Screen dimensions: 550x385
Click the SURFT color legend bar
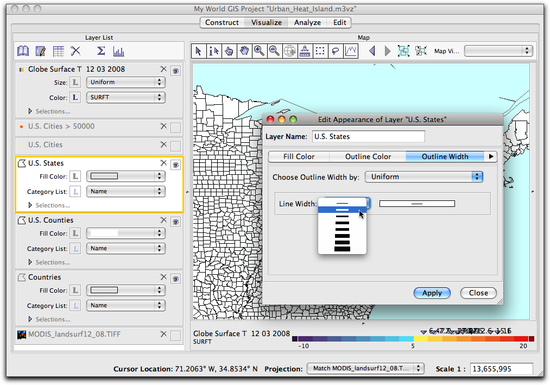413,339
